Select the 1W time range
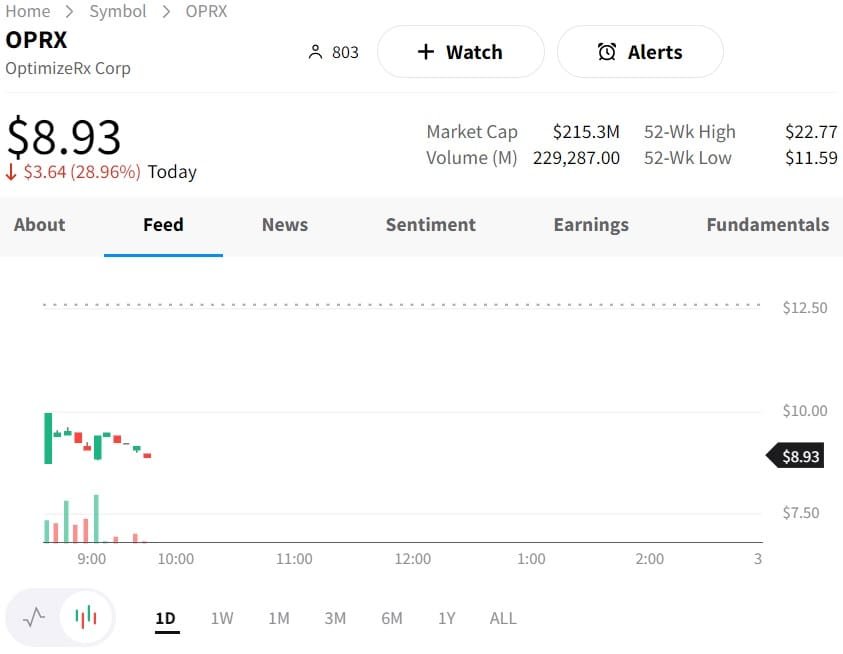Screen dimensions: 843x654 pos(222,618)
